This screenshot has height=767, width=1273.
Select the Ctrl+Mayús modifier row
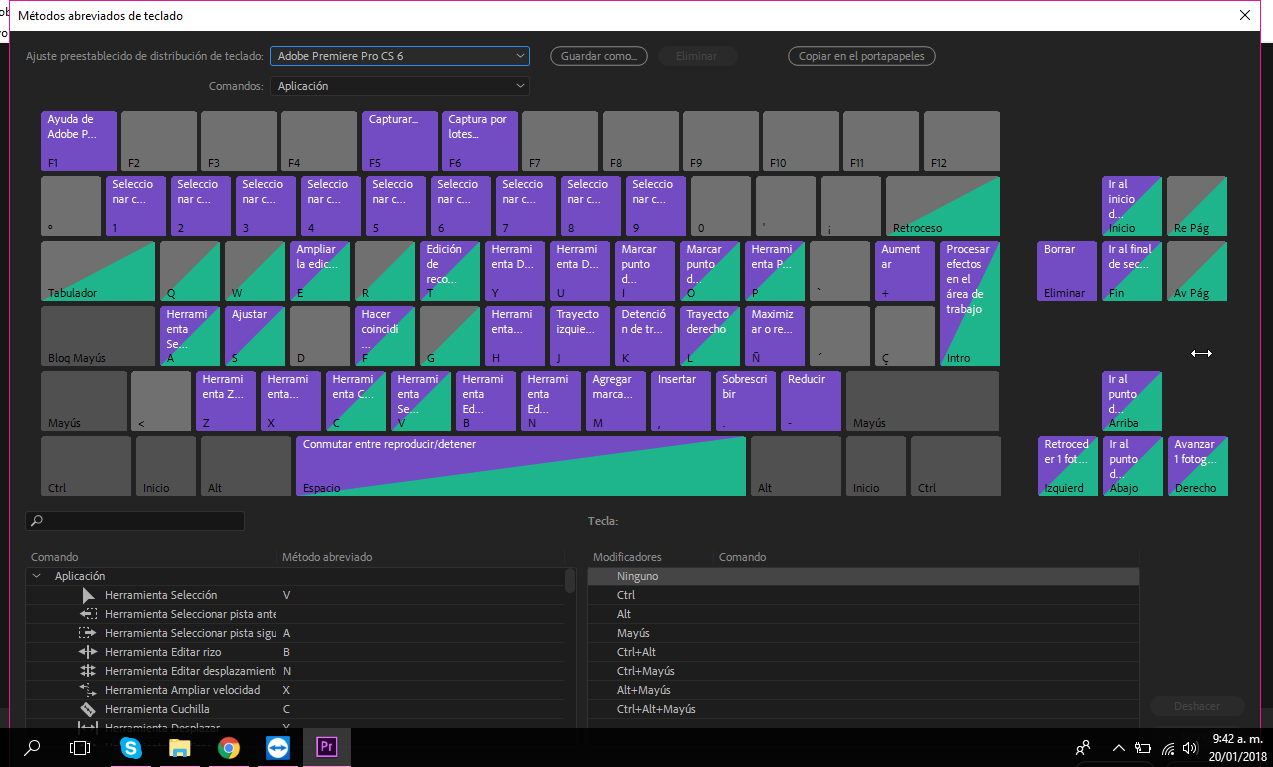point(863,671)
